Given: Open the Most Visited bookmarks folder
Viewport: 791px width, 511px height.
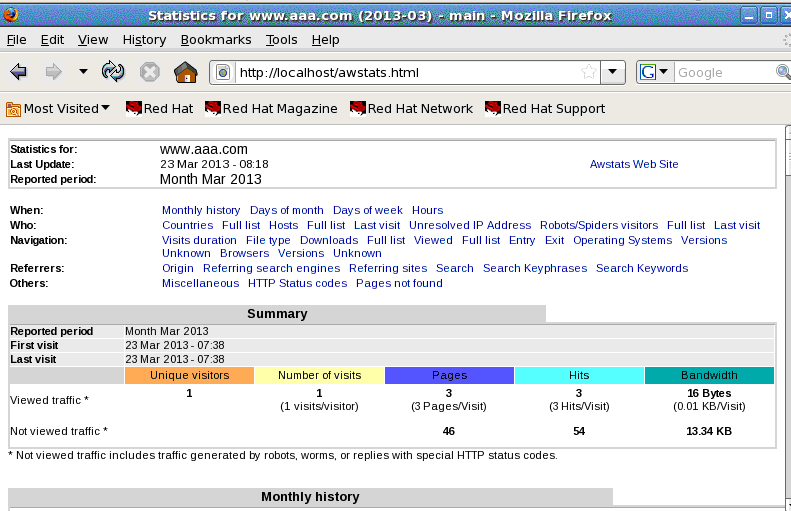Looking at the screenshot, I should click(58, 108).
